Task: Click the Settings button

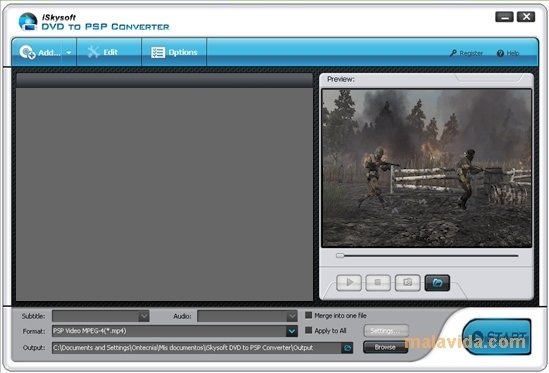Action: point(385,331)
